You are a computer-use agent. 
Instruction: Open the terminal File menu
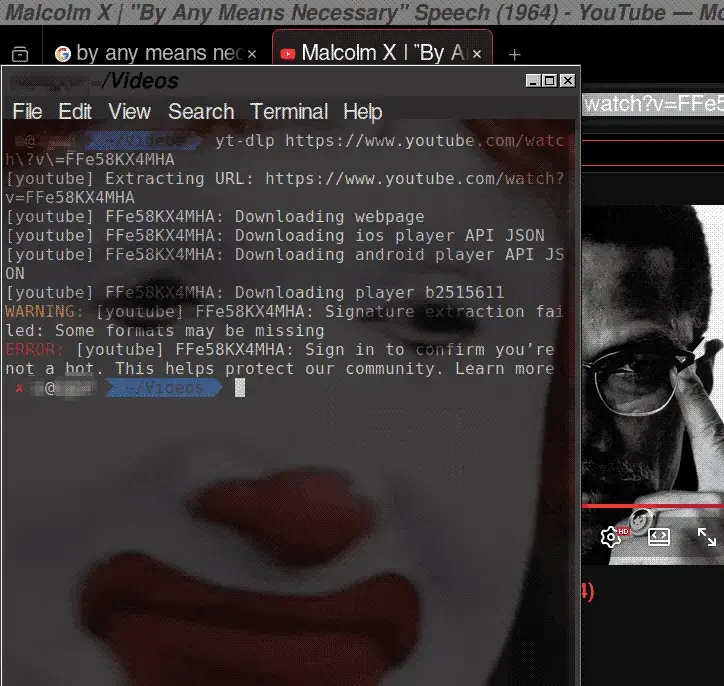coord(27,112)
